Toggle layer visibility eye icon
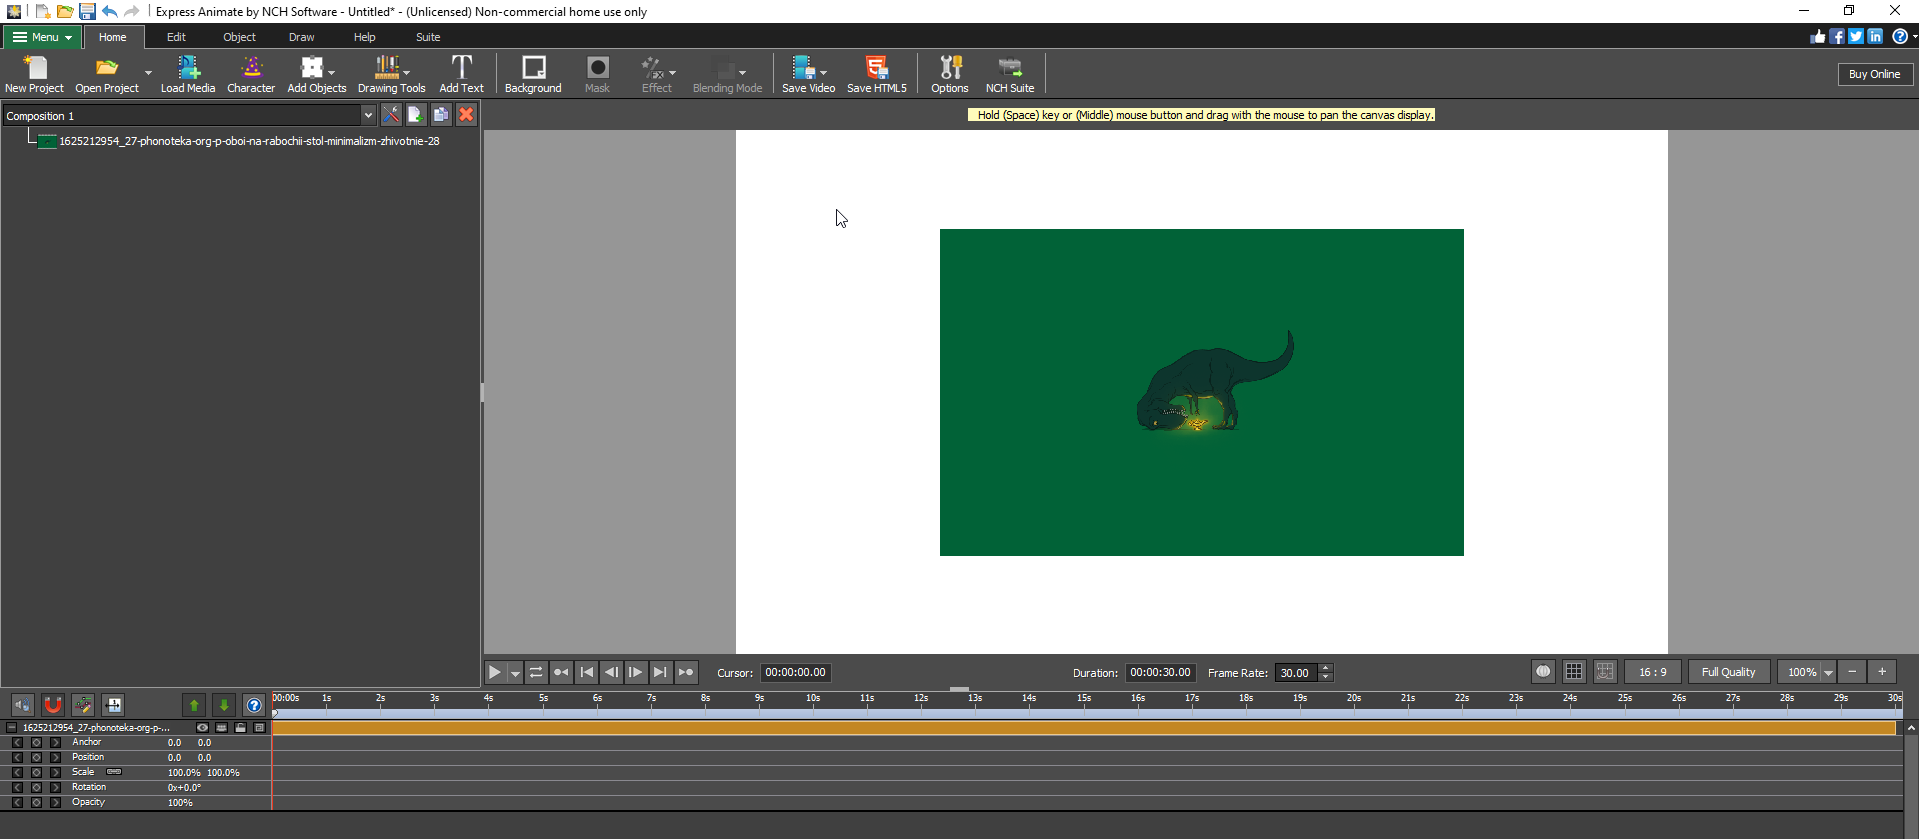Image resolution: width=1919 pixels, height=839 pixels. pyautogui.click(x=203, y=728)
